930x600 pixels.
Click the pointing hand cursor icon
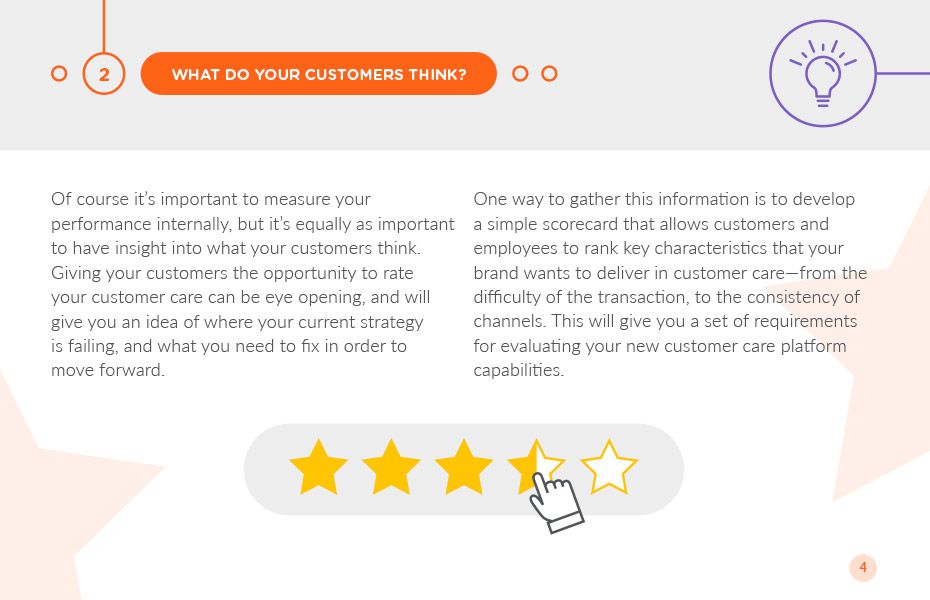[556, 502]
